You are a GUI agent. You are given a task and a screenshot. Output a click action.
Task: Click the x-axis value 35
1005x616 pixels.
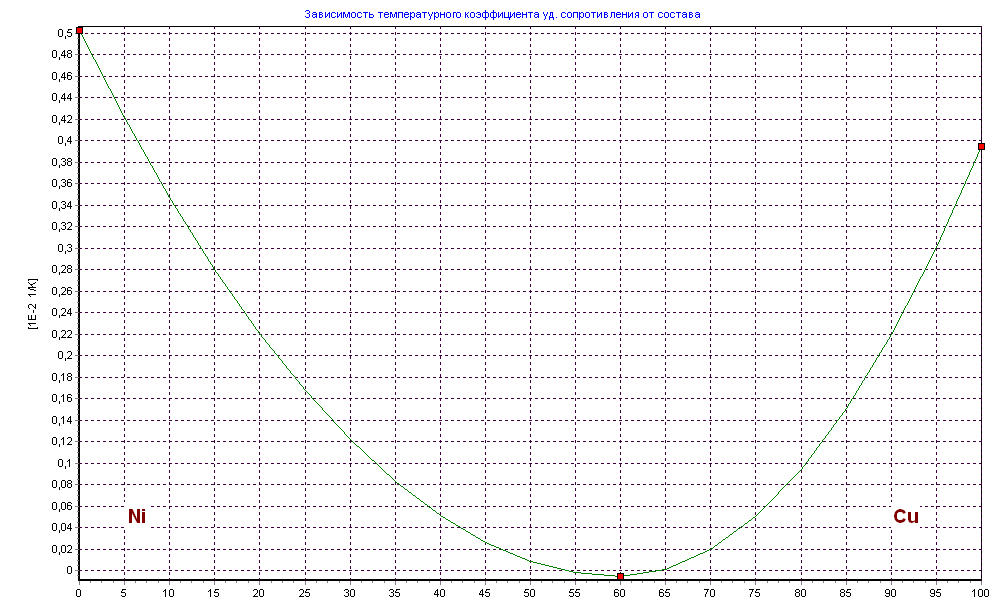pyautogui.click(x=395, y=594)
